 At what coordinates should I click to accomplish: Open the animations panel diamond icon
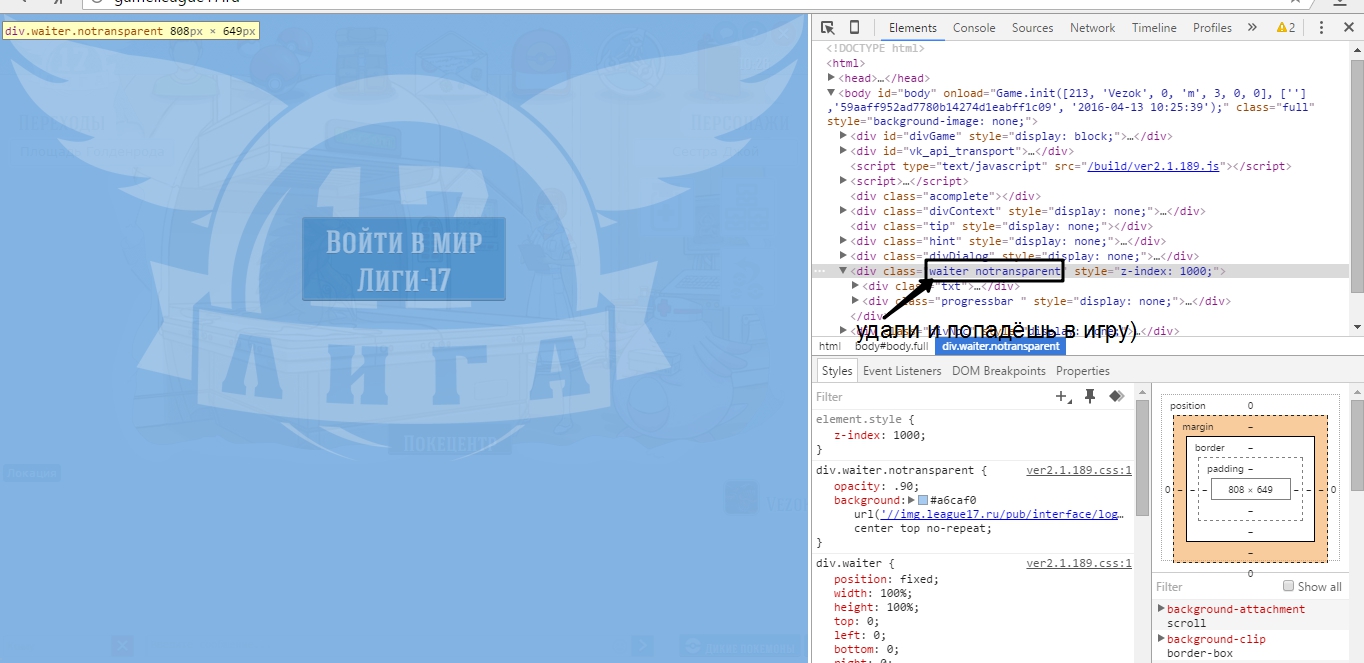(x=1117, y=396)
